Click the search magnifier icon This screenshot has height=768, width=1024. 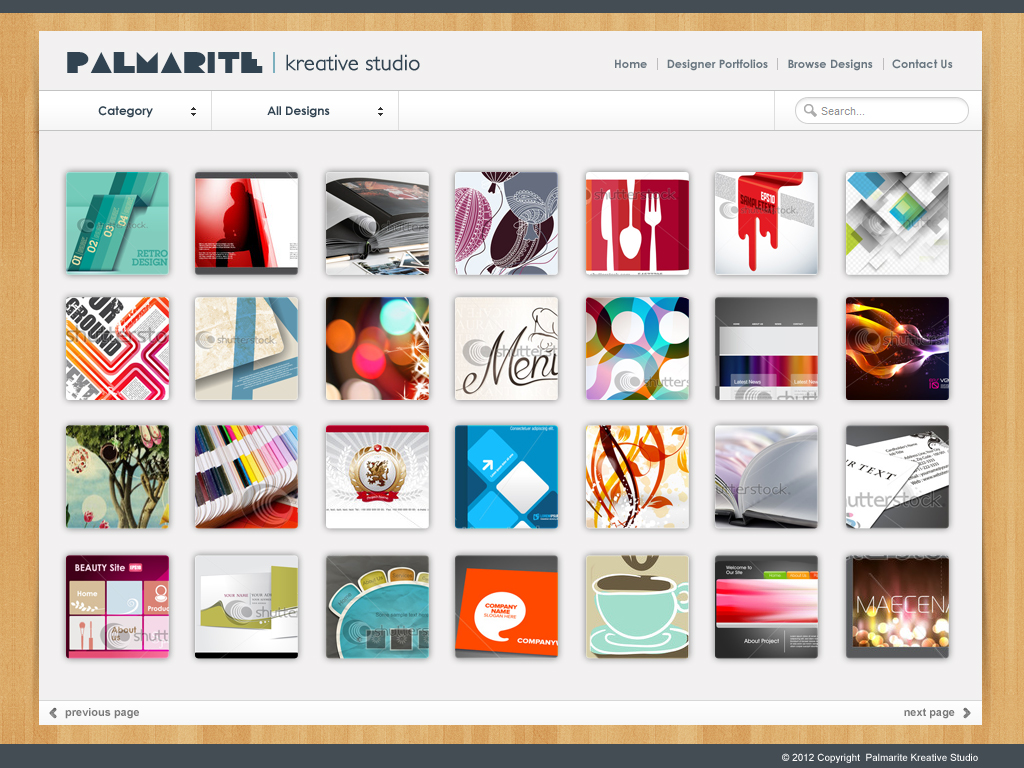coord(810,110)
